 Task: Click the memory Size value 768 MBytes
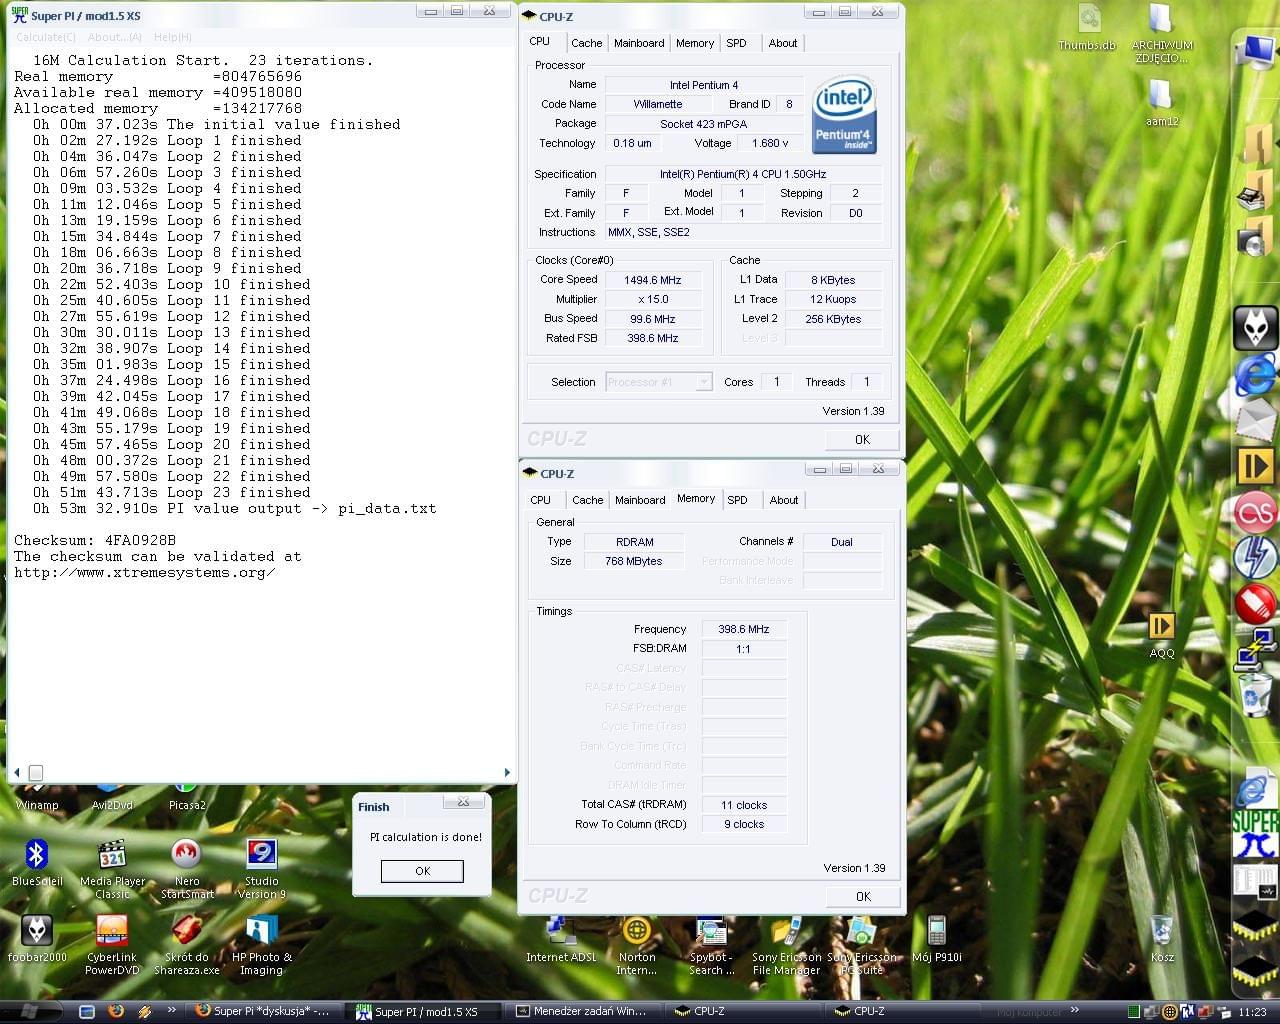[x=634, y=561]
